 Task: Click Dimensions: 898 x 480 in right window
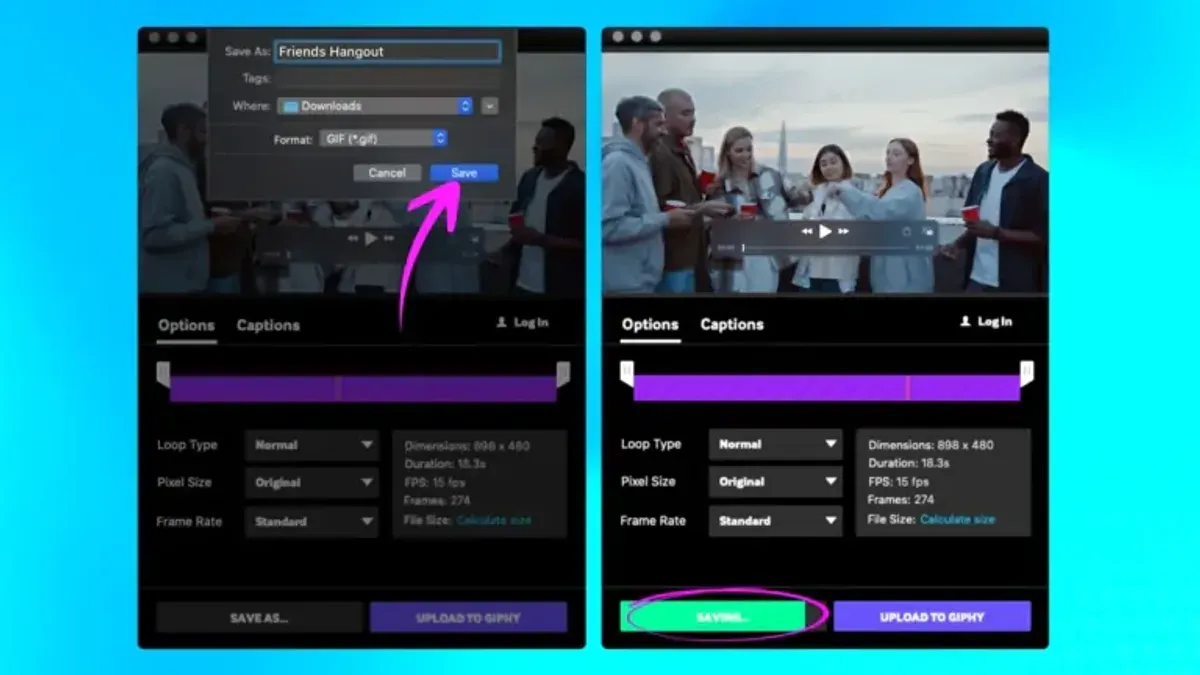click(x=931, y=445)
